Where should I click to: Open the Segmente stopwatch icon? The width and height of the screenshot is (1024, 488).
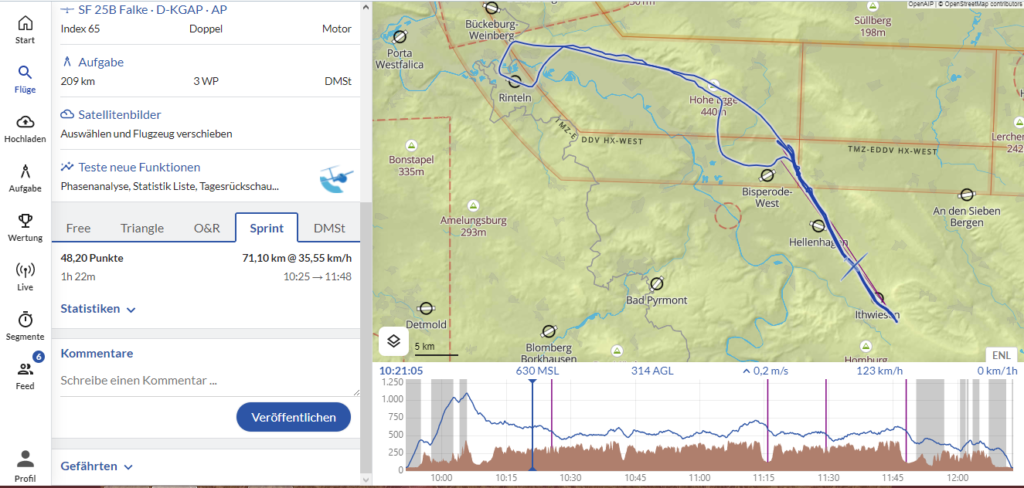click(25, 319)
